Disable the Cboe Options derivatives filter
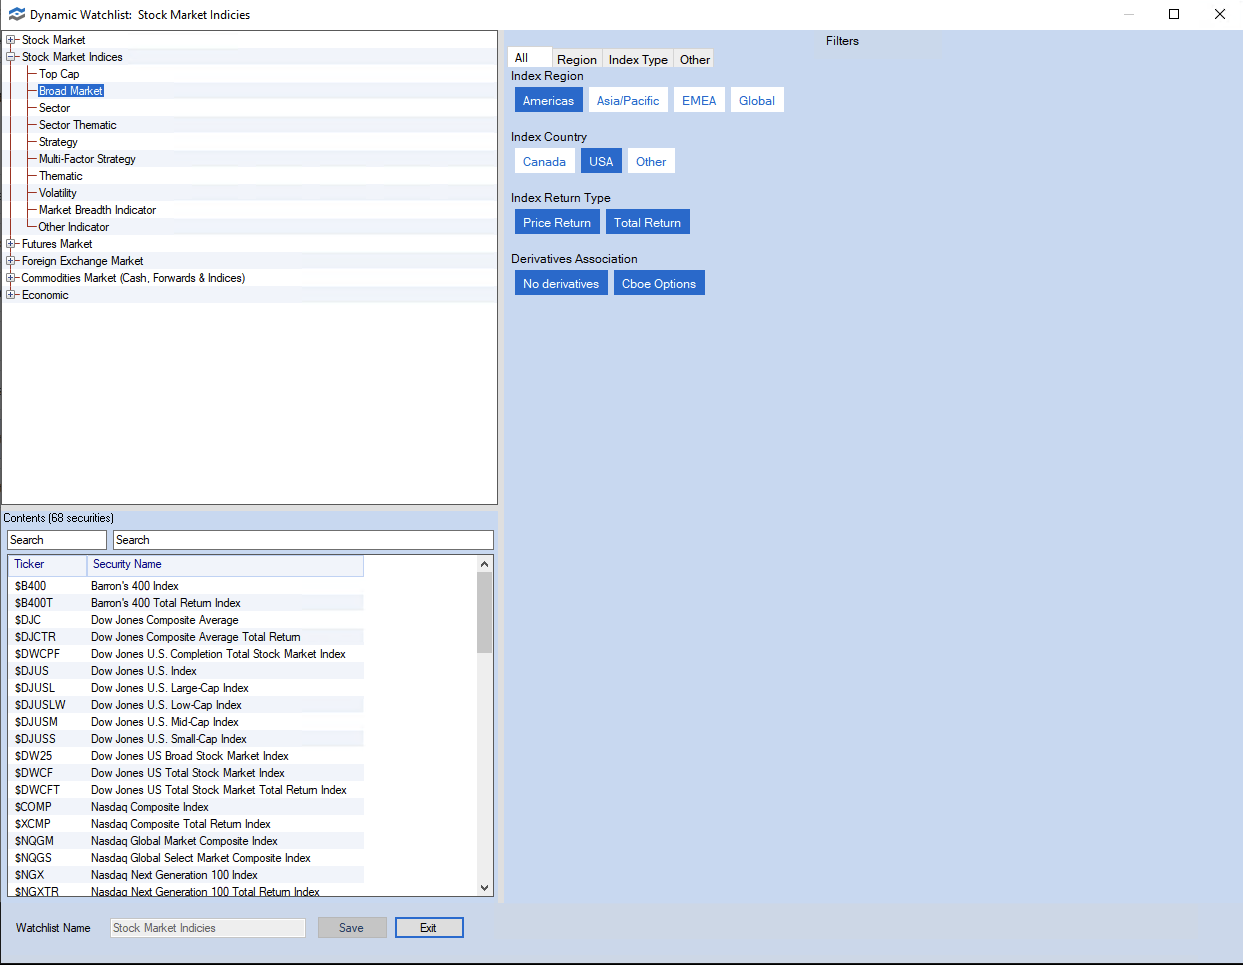1243x965 pixels. point(659,282)
